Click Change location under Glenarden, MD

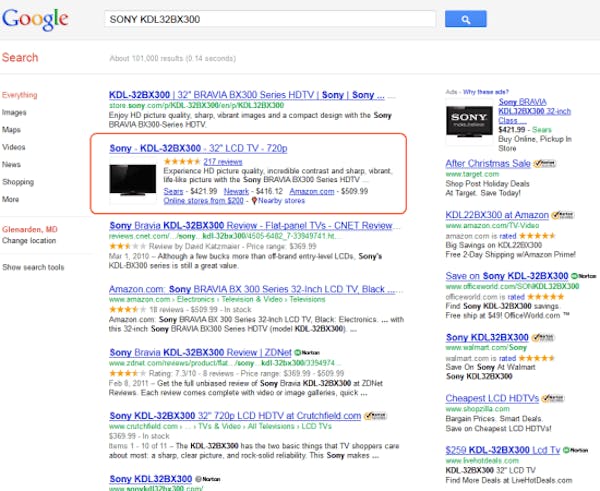click(x=30, y=241)
